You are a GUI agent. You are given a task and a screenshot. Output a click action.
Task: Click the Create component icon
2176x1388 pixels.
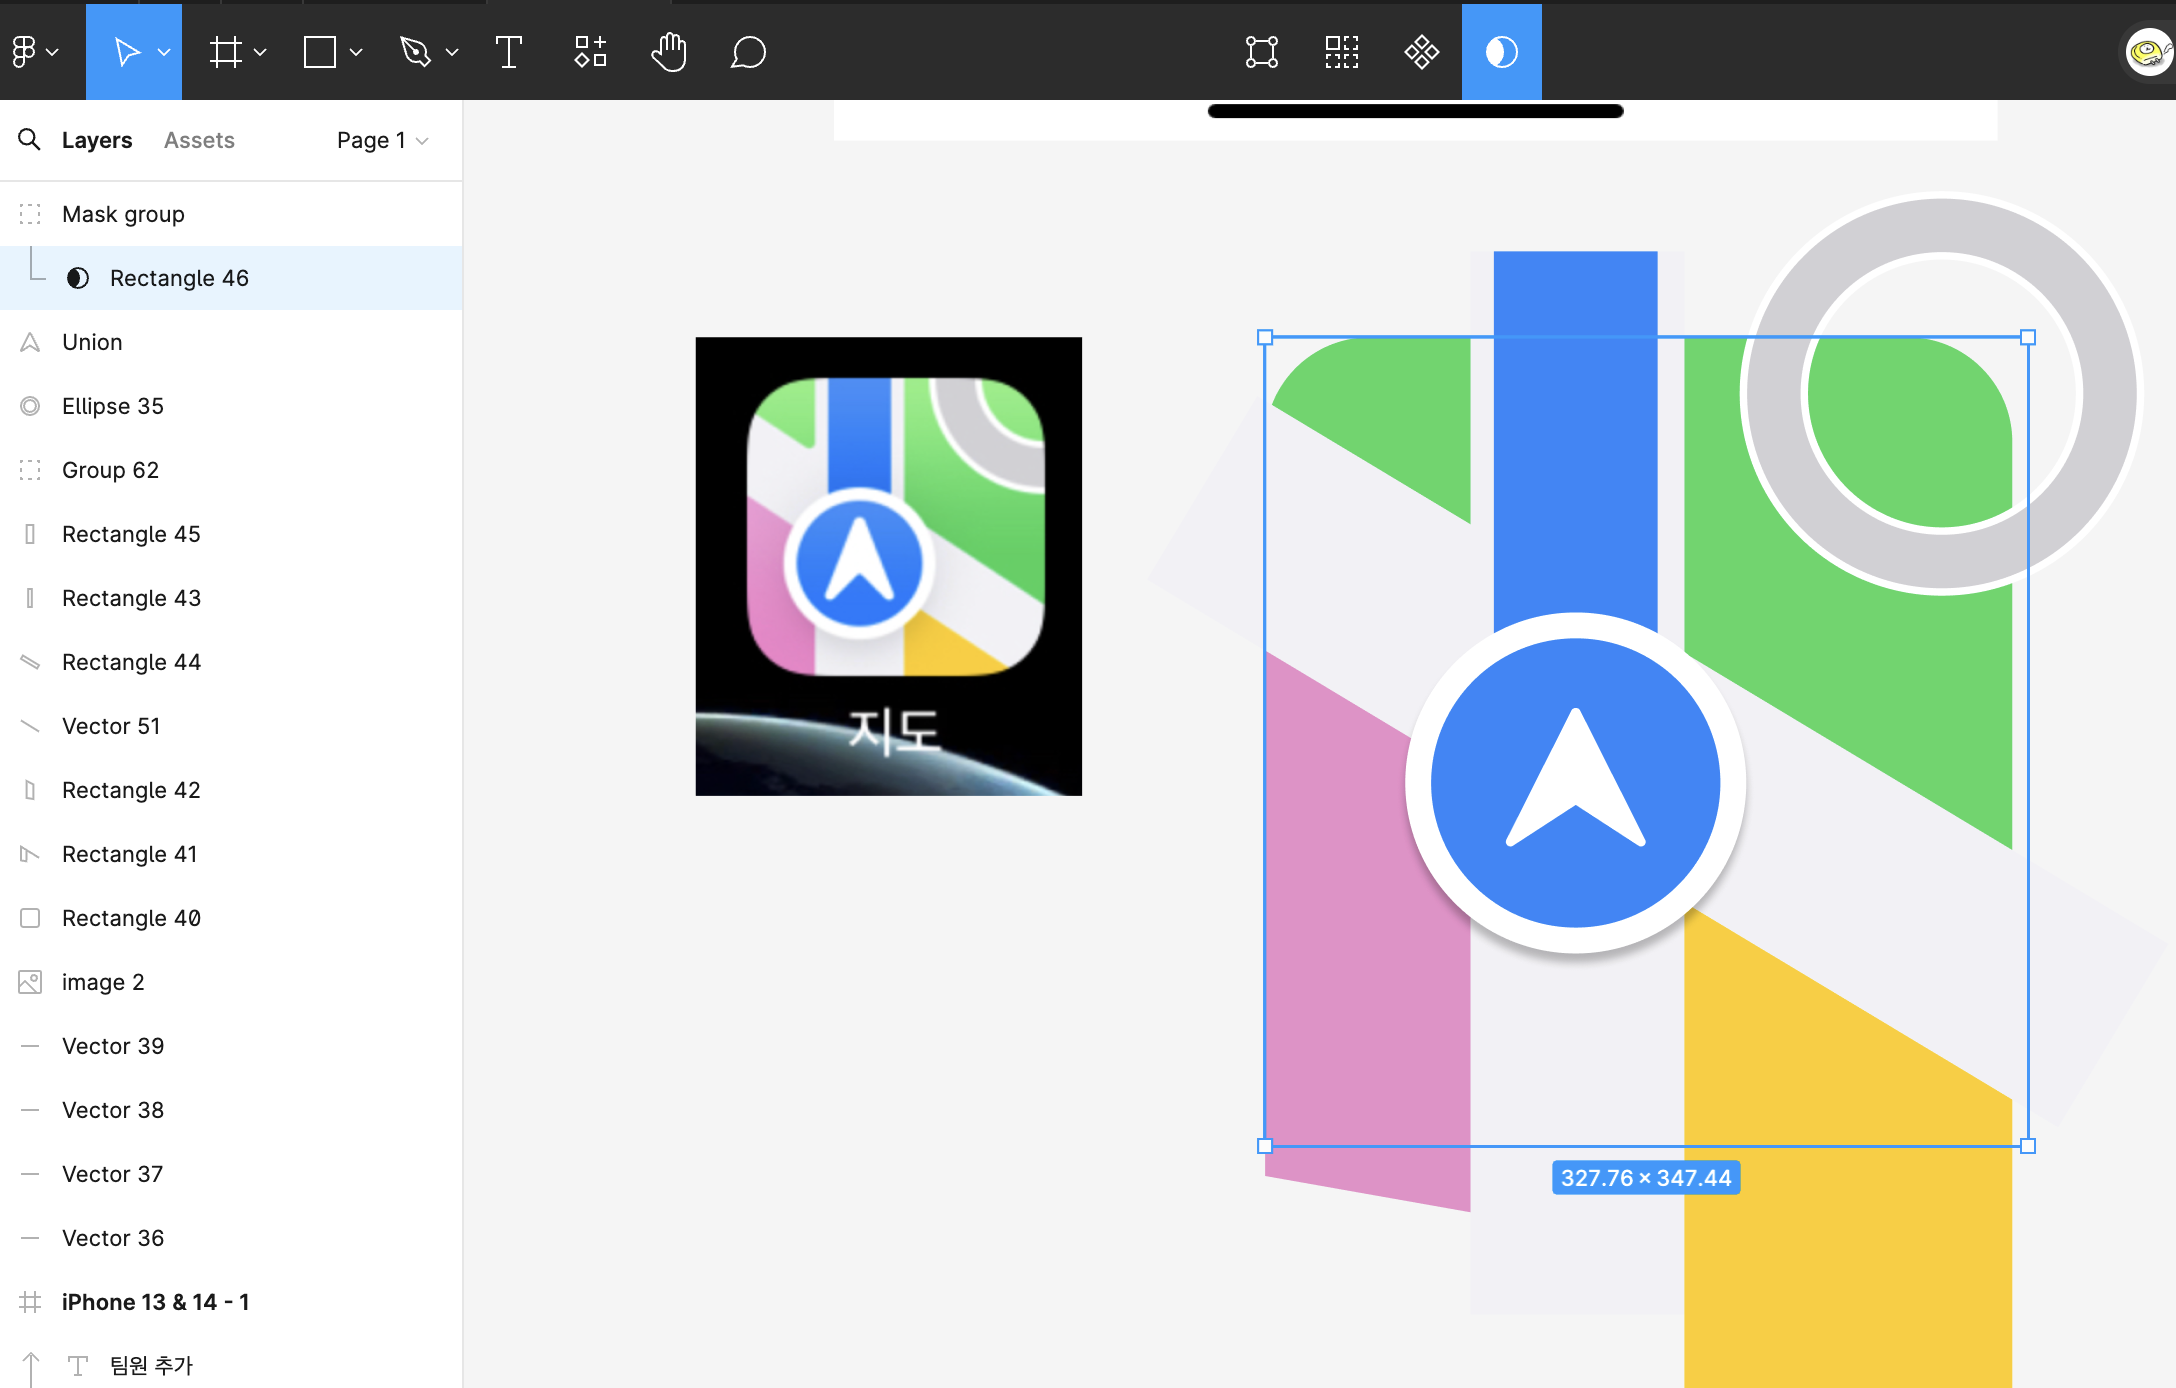pos(1421,52)
